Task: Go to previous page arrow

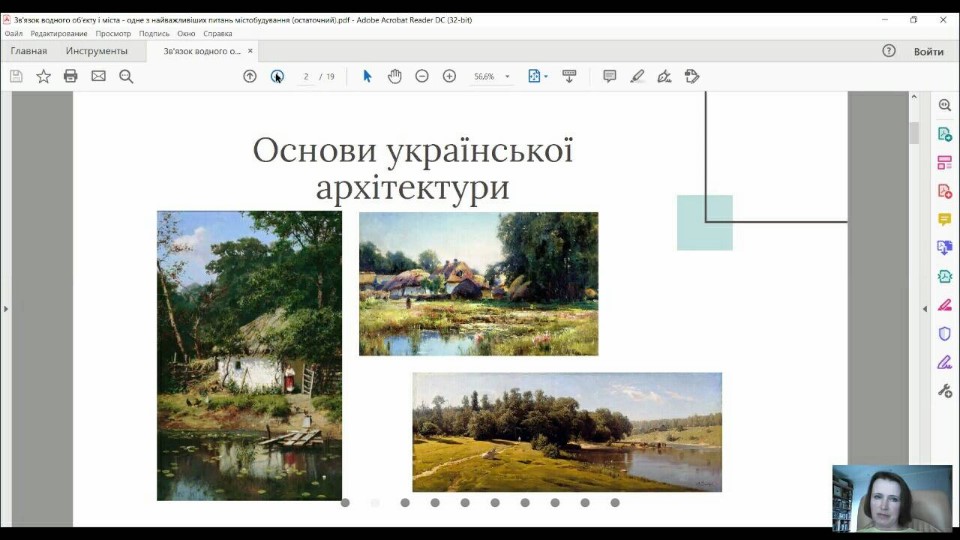Action: 250,76
